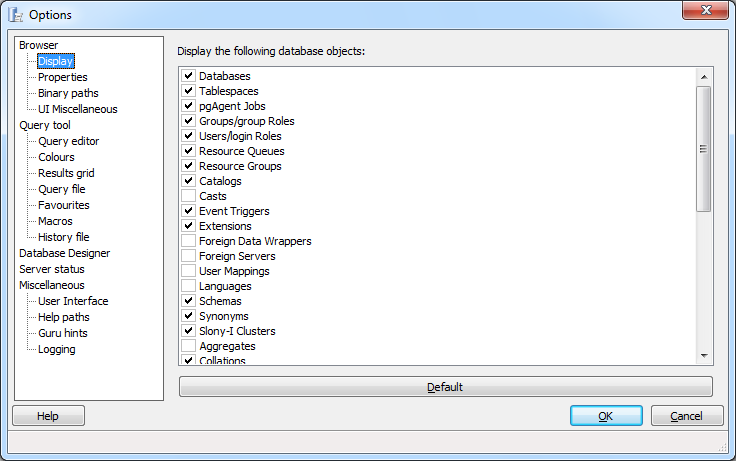Click the pgAdmin icon in title bar
Screen dimensions: 736x461
coord(16,14)
